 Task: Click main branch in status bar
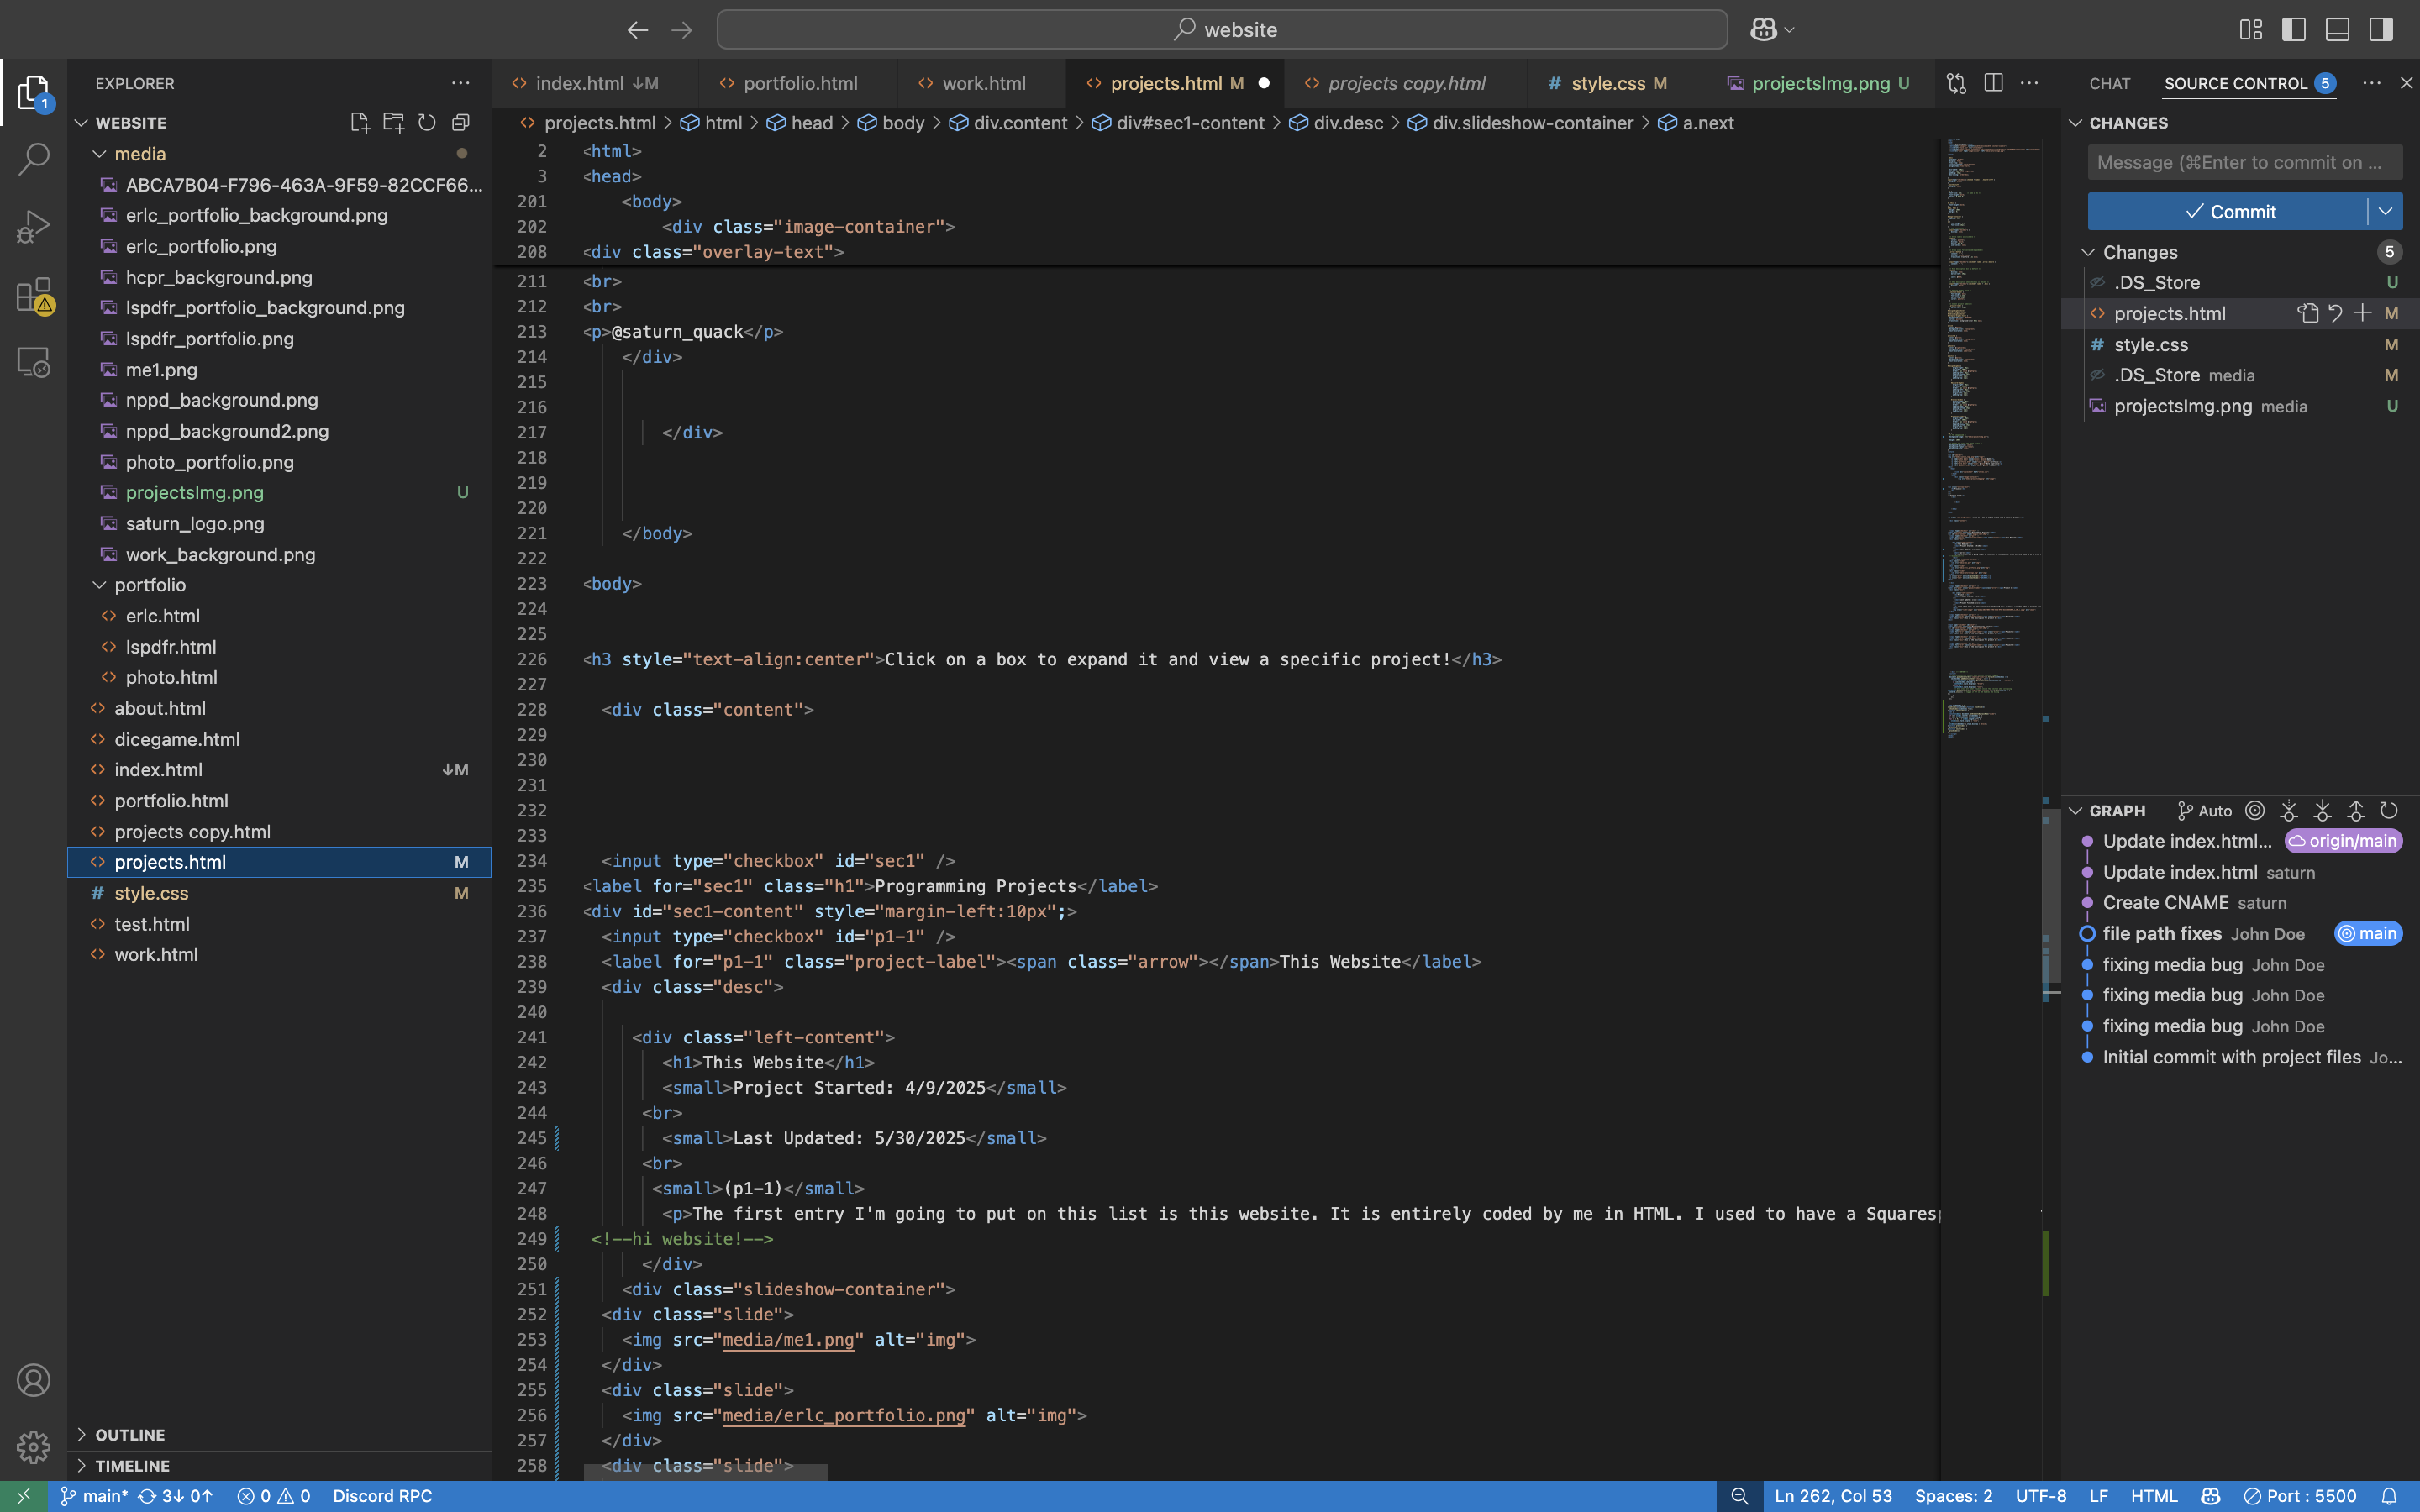(94, 1496)
